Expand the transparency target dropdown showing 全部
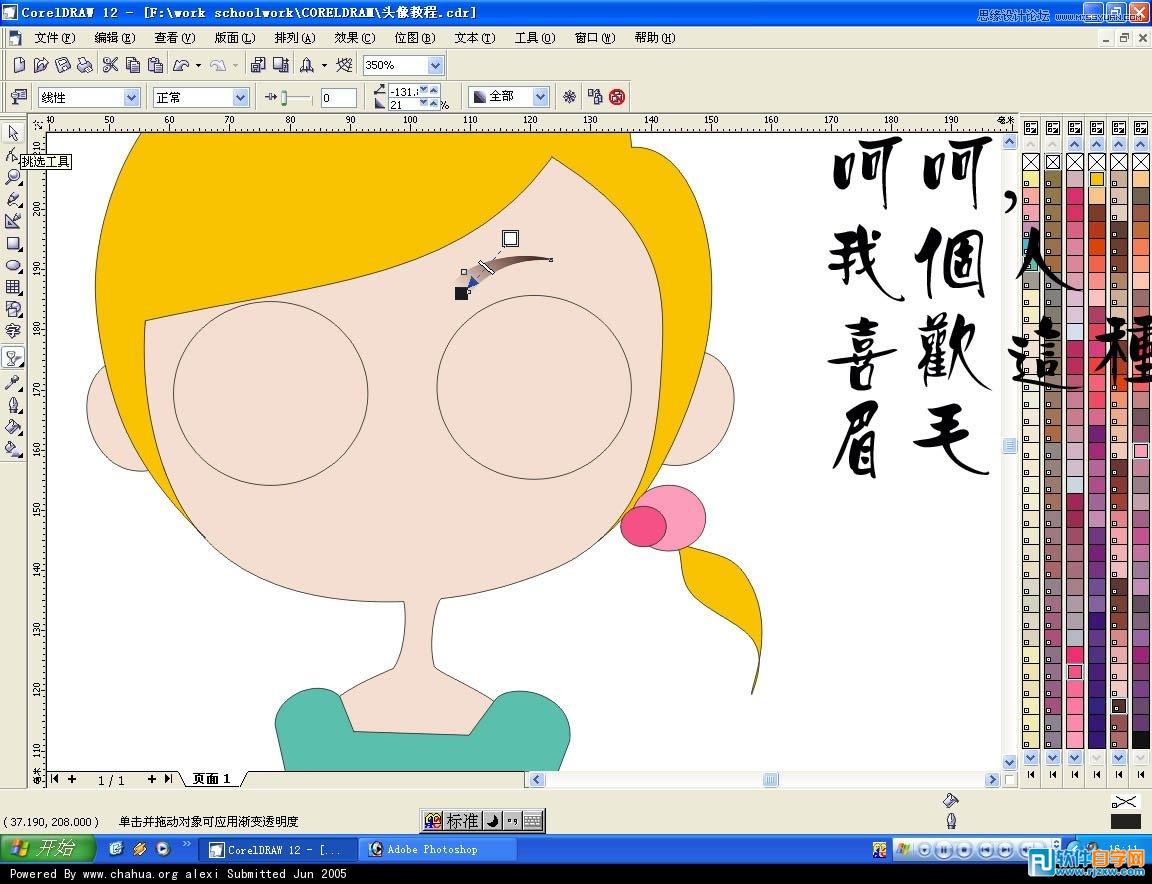Screen dimensions: 1152x884 point(539,97)
